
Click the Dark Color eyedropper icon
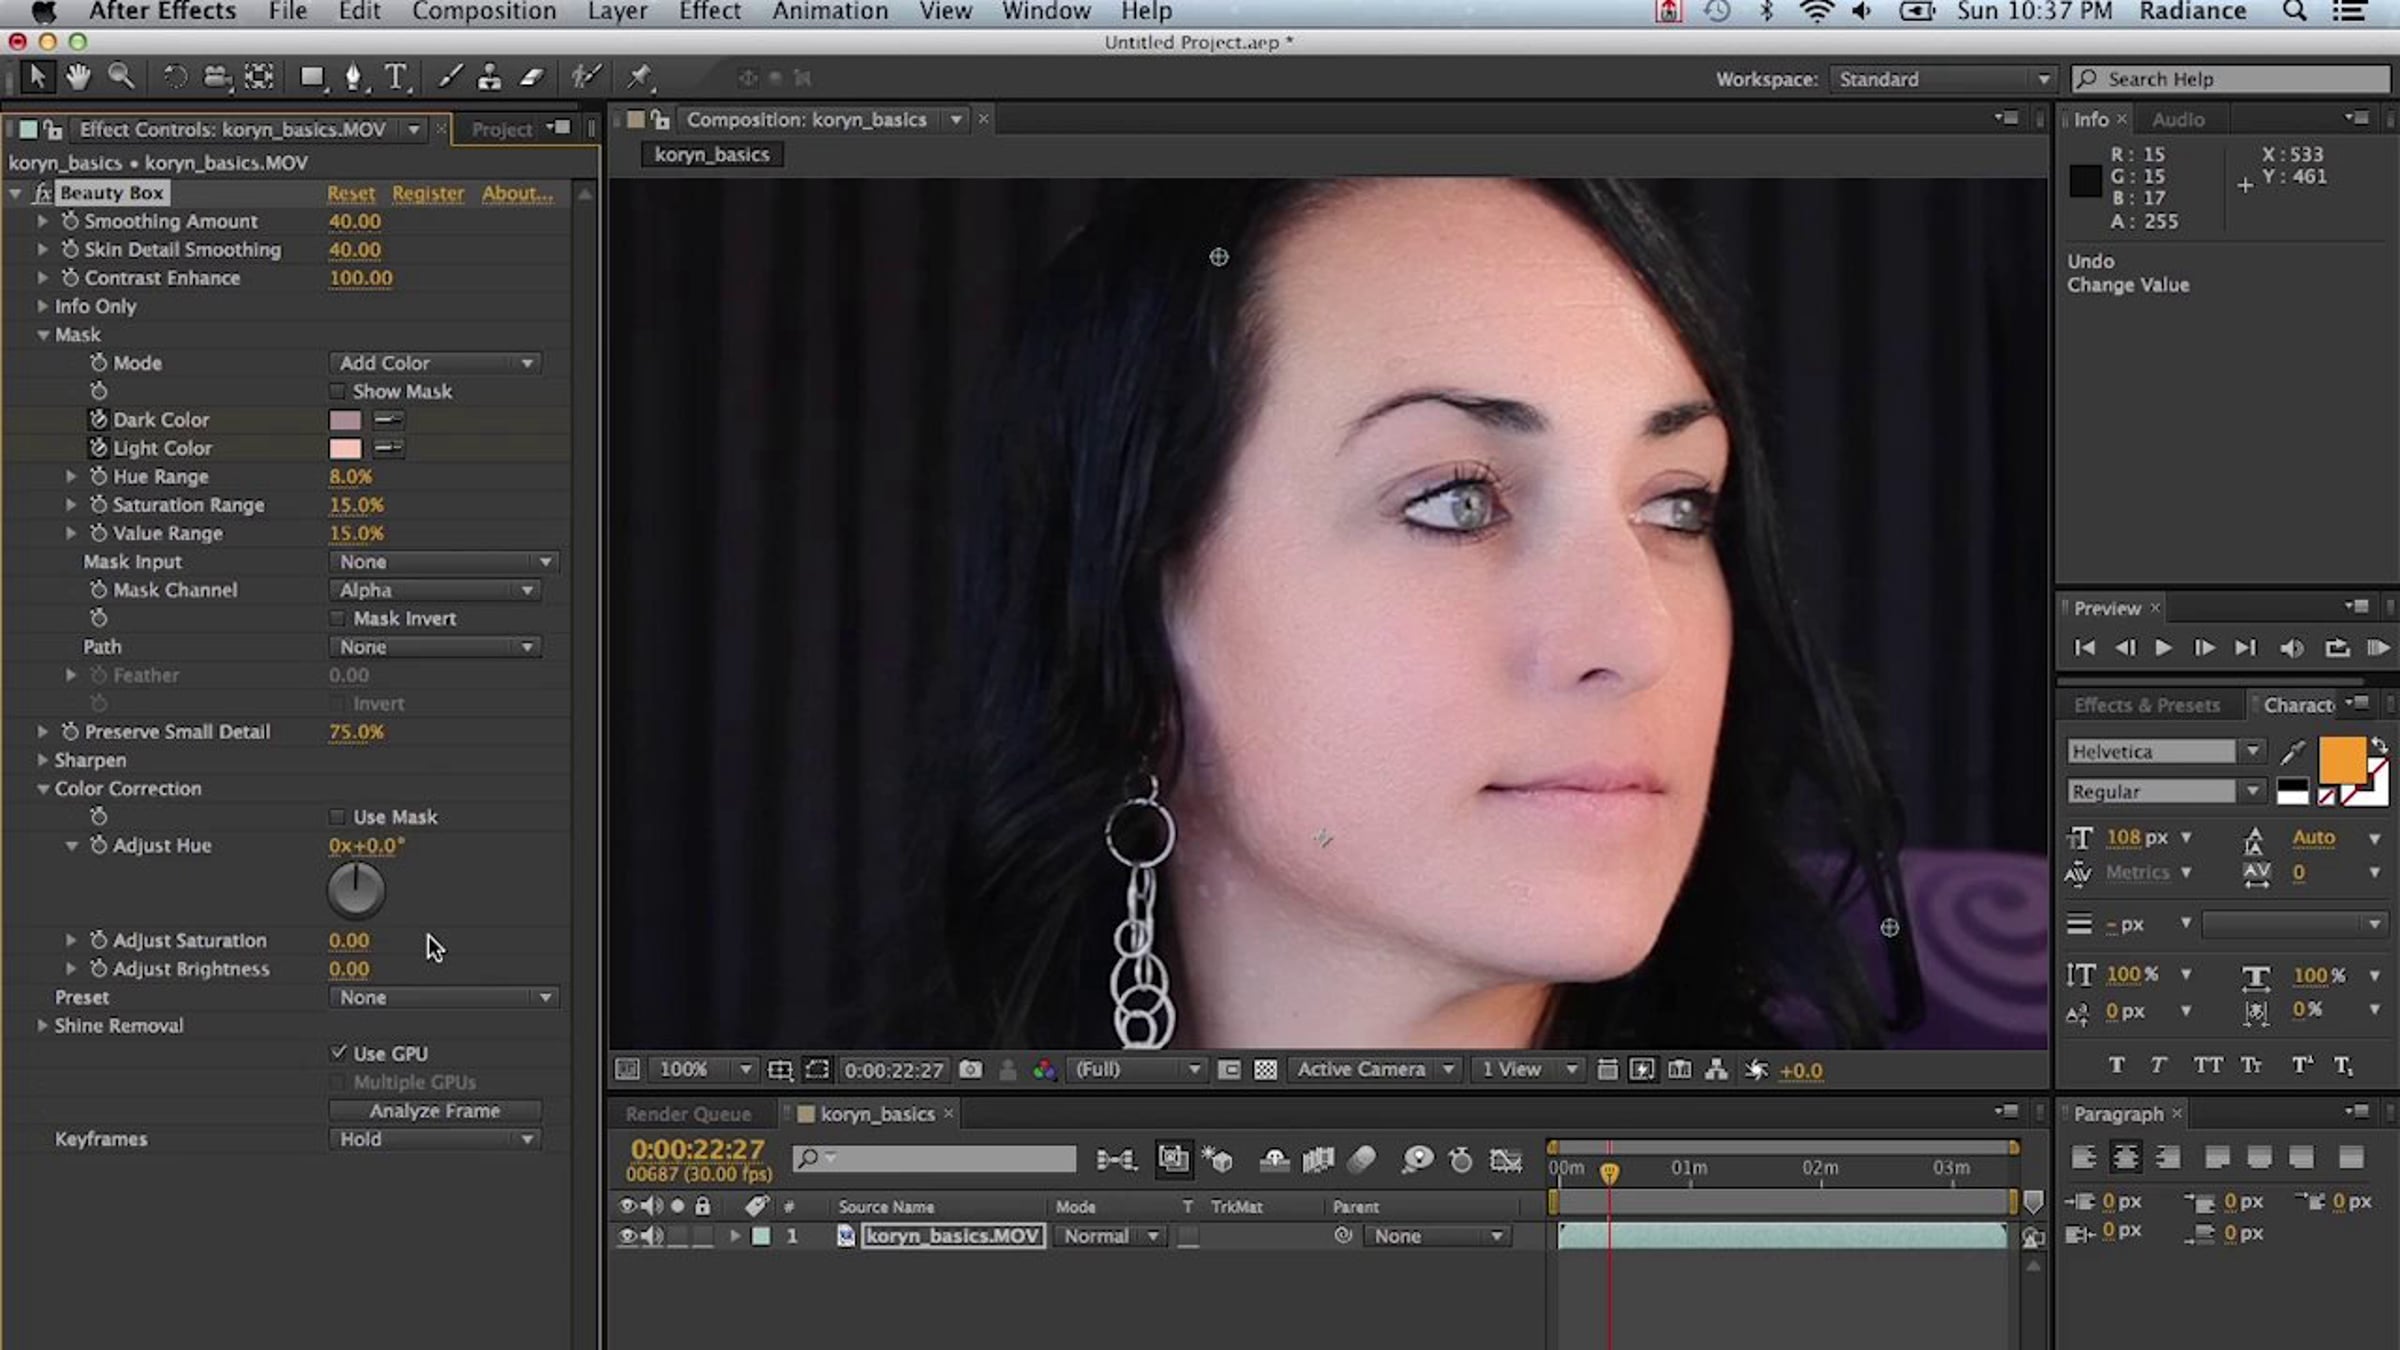click(x=388, y=420)
